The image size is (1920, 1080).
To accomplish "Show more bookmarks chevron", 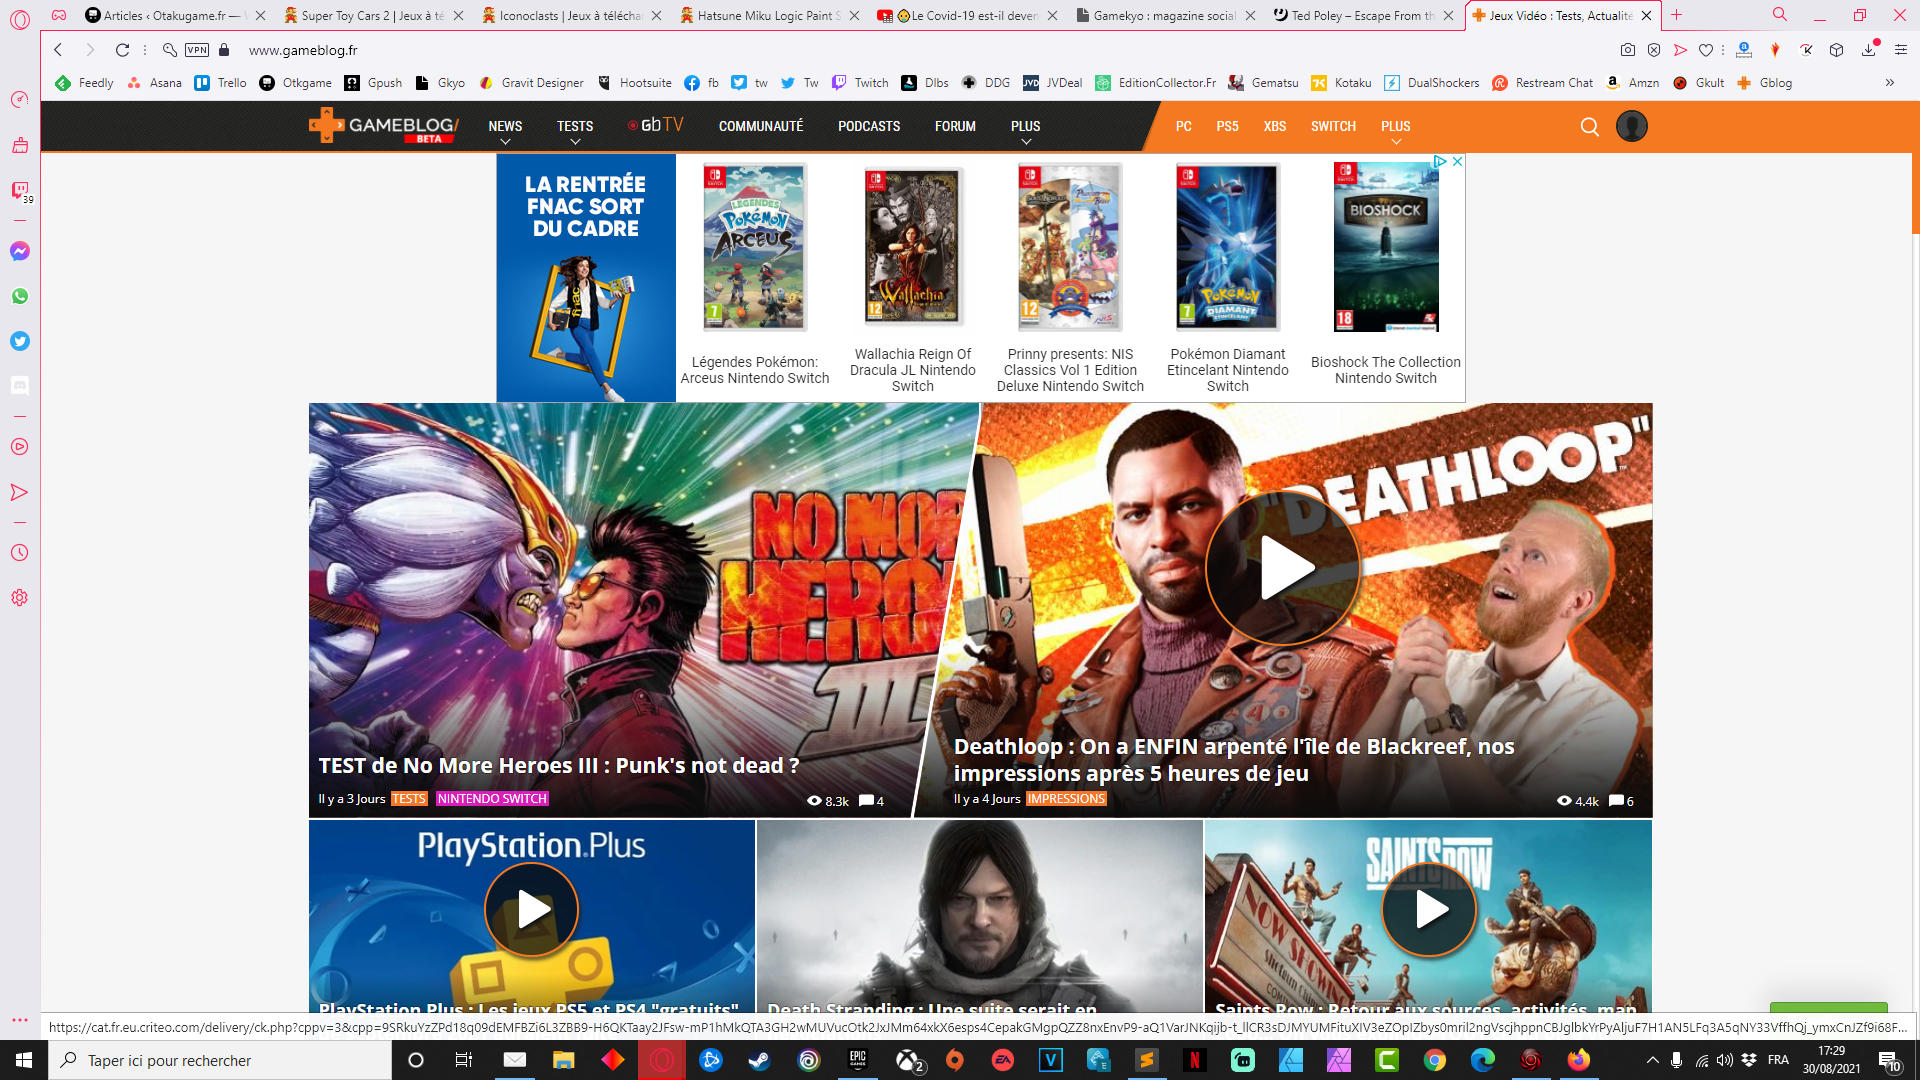I will (1889, 83).
